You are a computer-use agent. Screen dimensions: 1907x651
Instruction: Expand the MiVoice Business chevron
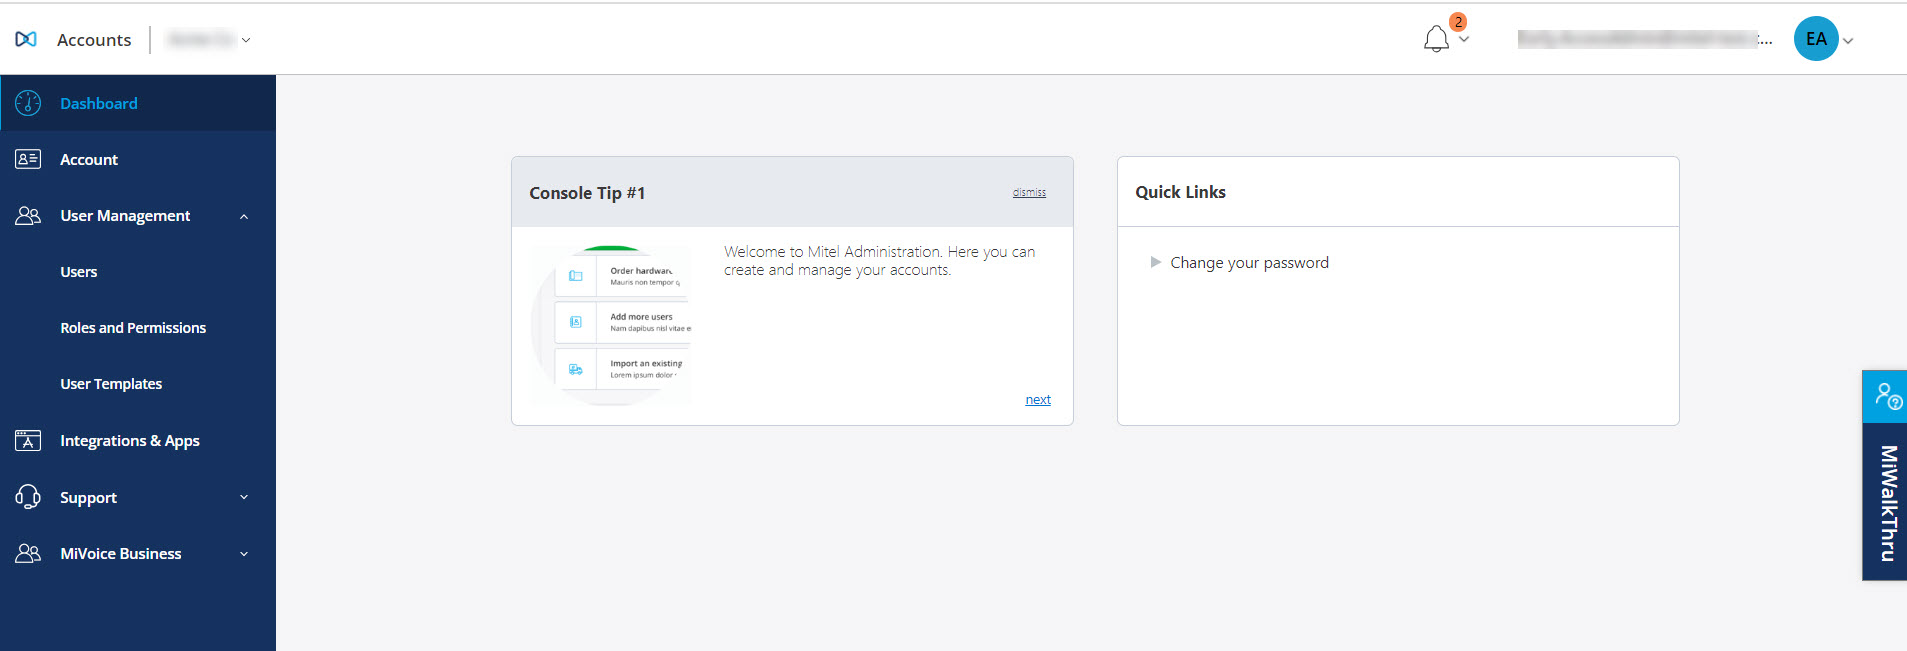point(244,554)
